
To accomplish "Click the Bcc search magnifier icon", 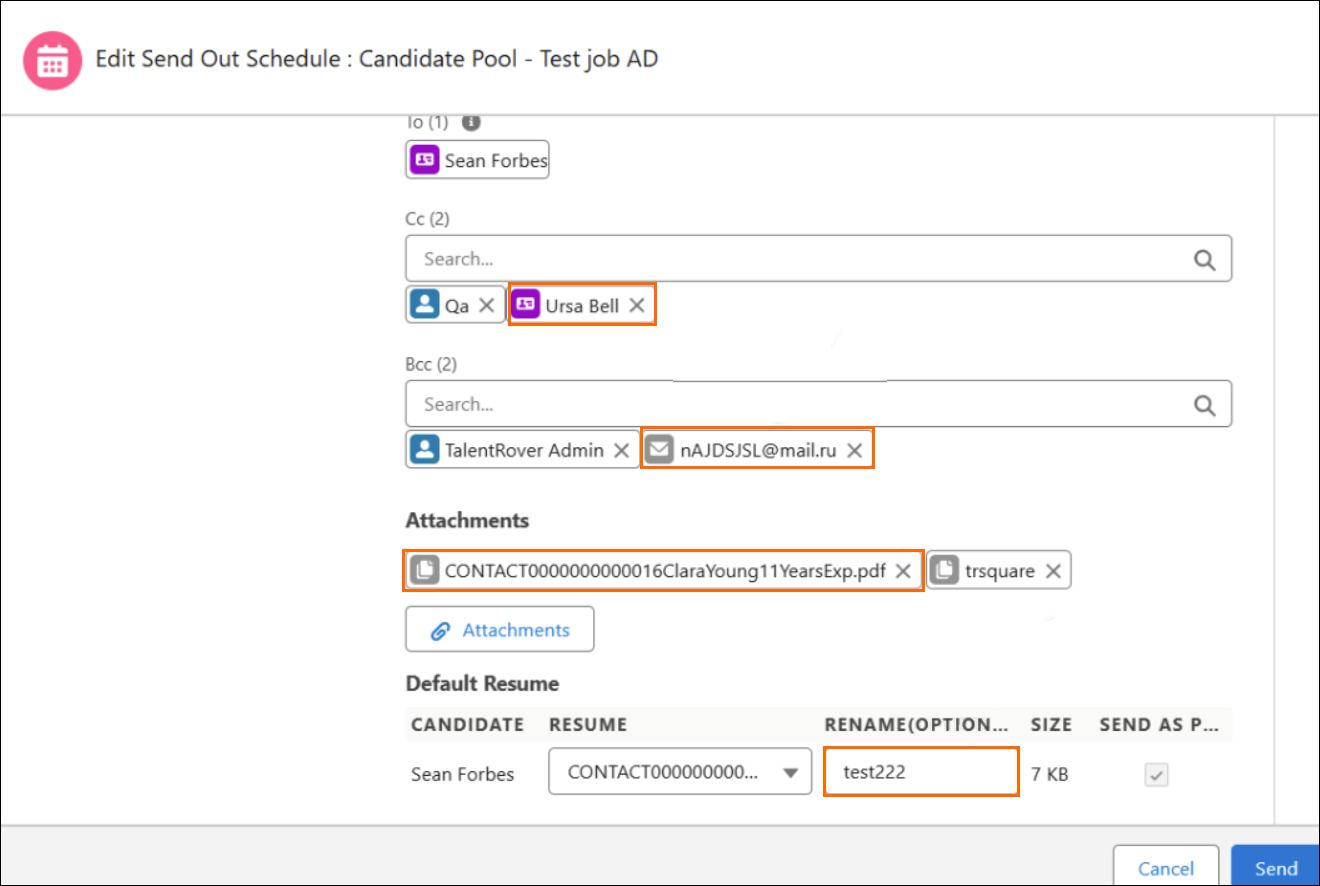I will (1205, 405).
